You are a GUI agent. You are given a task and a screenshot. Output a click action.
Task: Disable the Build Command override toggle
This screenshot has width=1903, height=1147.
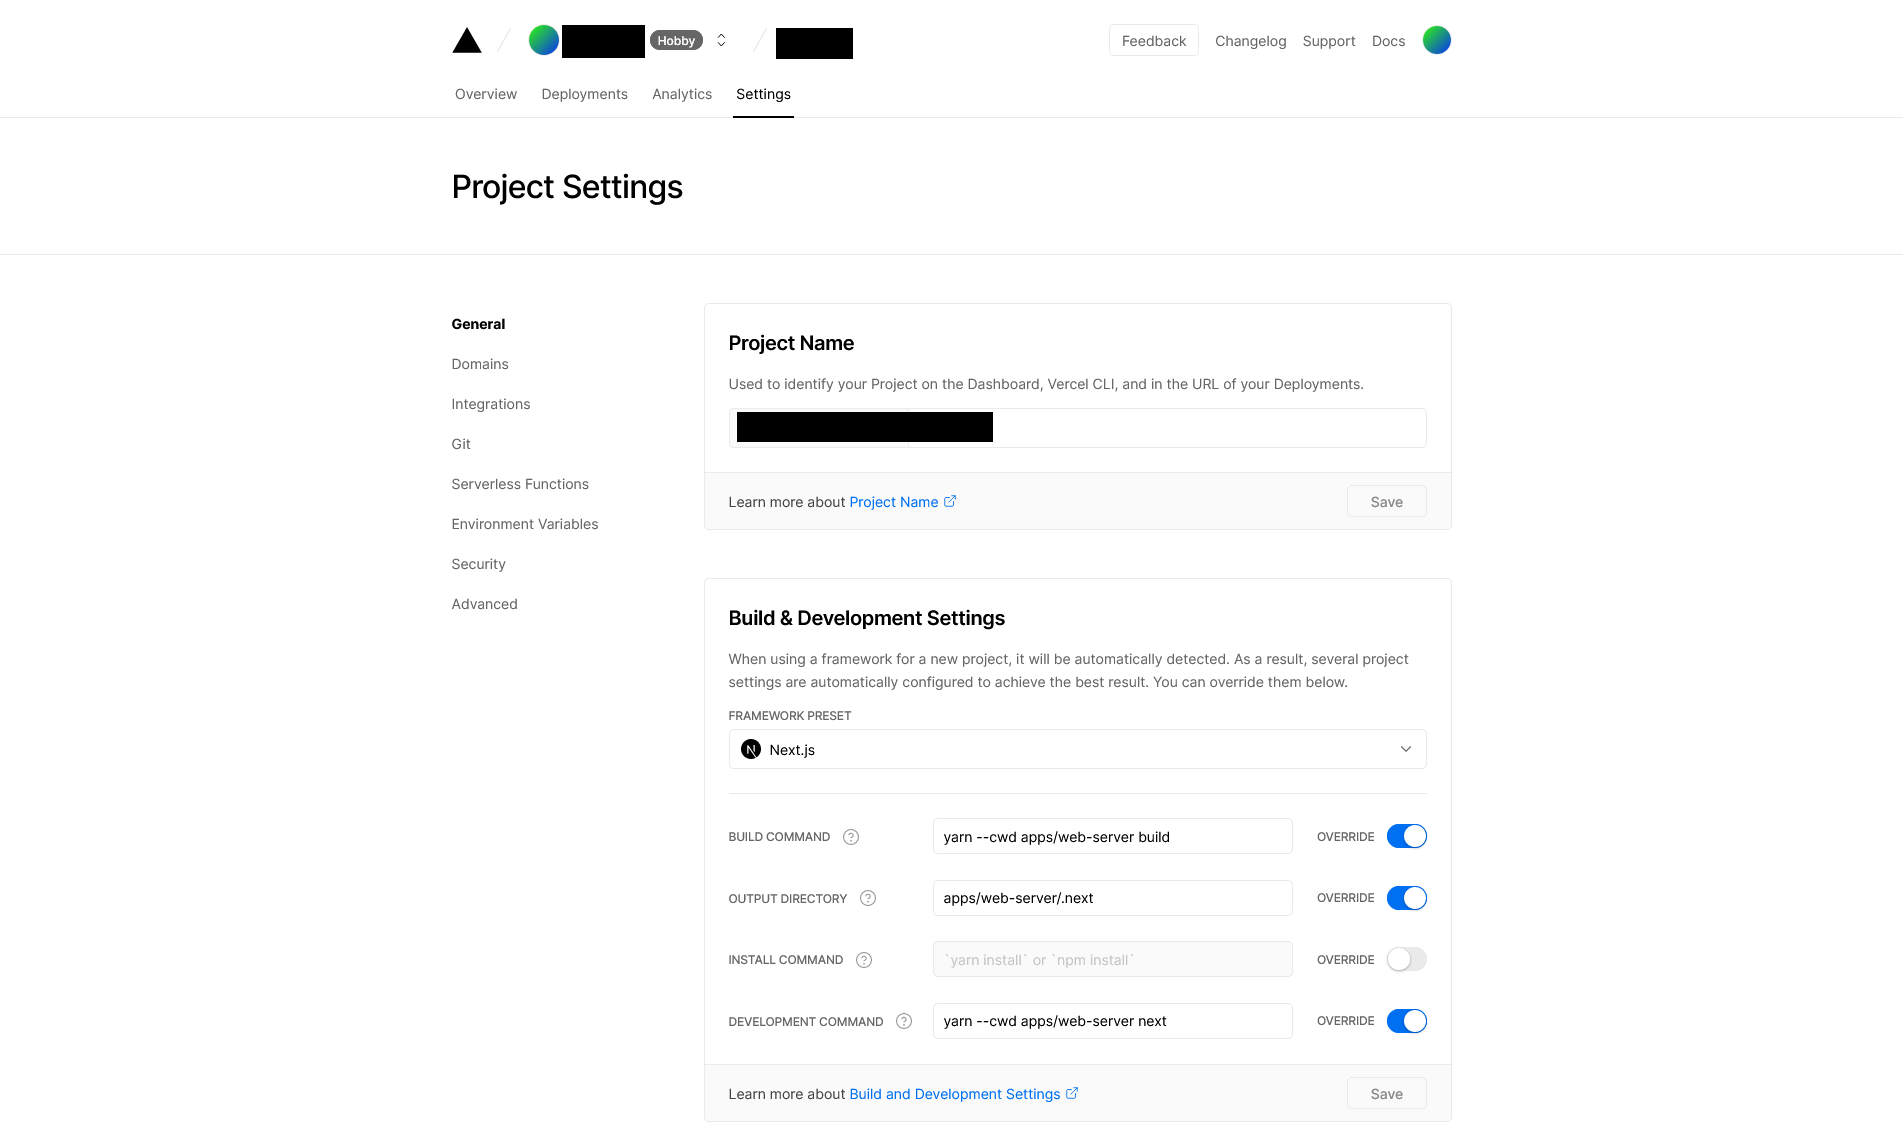[1406, 836]
